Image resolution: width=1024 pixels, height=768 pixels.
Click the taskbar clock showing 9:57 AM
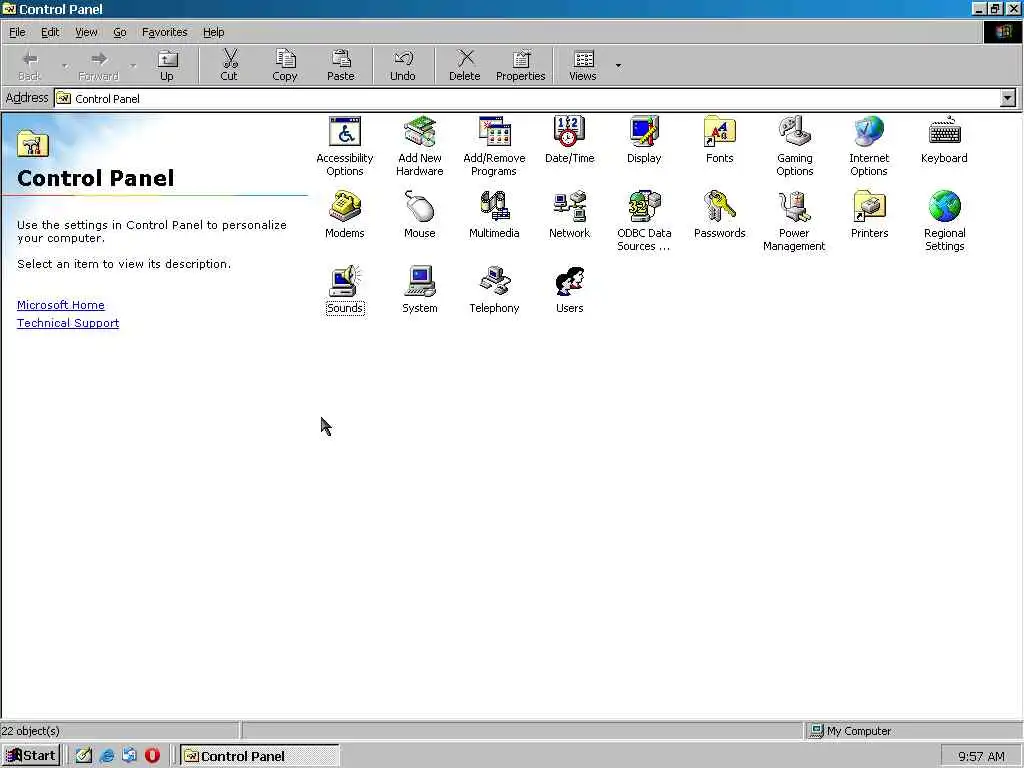(982, 756)
